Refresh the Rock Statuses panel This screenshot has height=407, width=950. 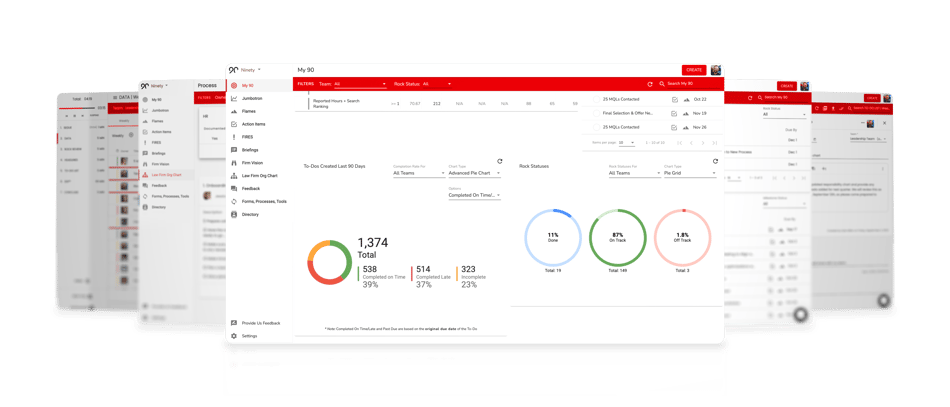pyautogui.click(x=716, y=161)
